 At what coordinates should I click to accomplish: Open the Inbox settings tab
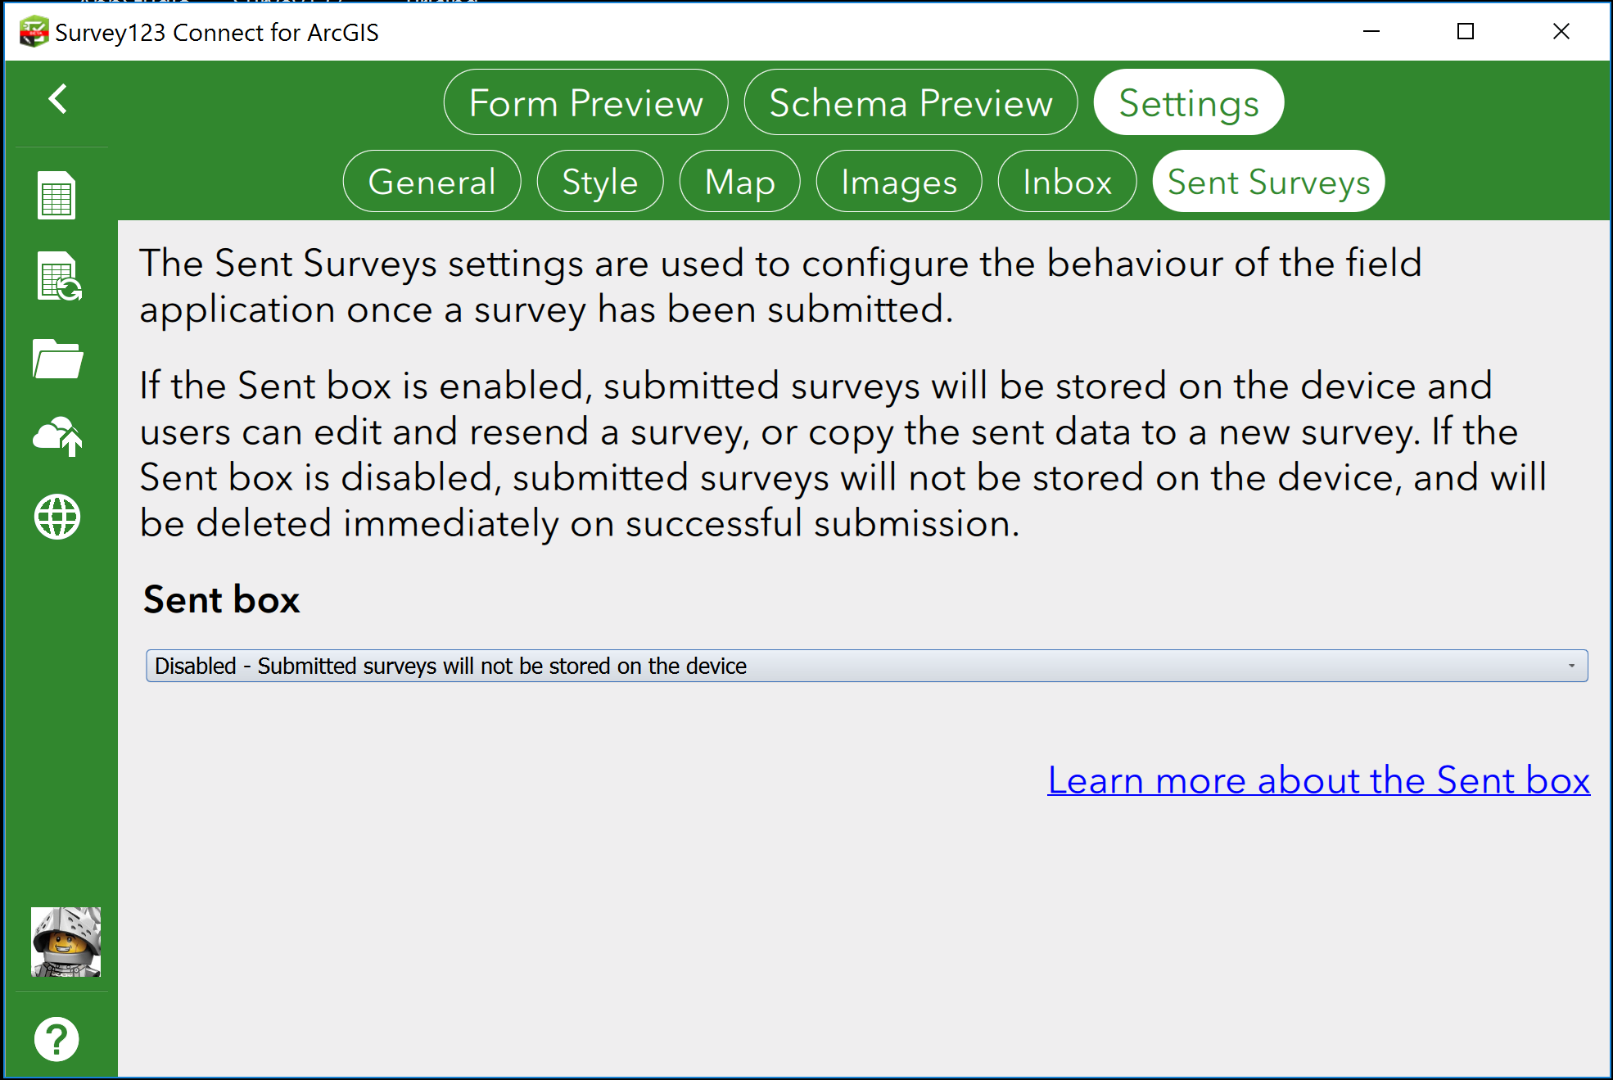point(1067,181)
